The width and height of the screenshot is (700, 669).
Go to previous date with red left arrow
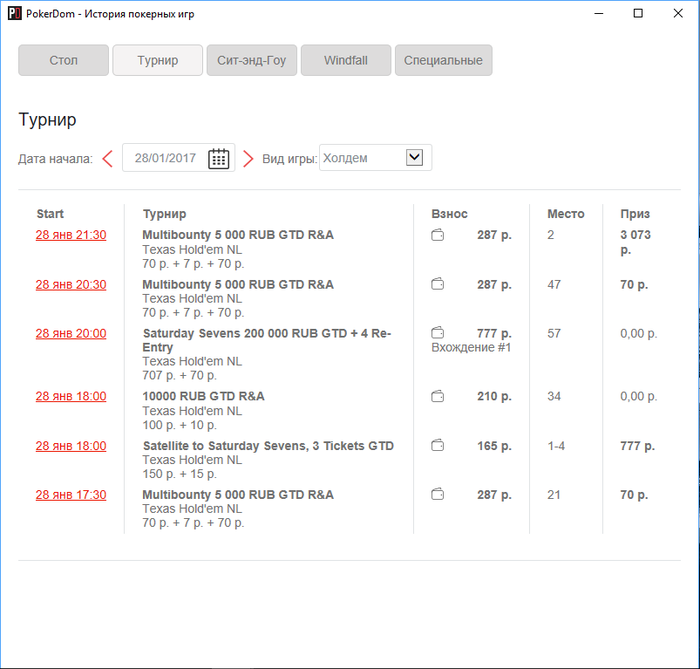click(x=107, y=159)
